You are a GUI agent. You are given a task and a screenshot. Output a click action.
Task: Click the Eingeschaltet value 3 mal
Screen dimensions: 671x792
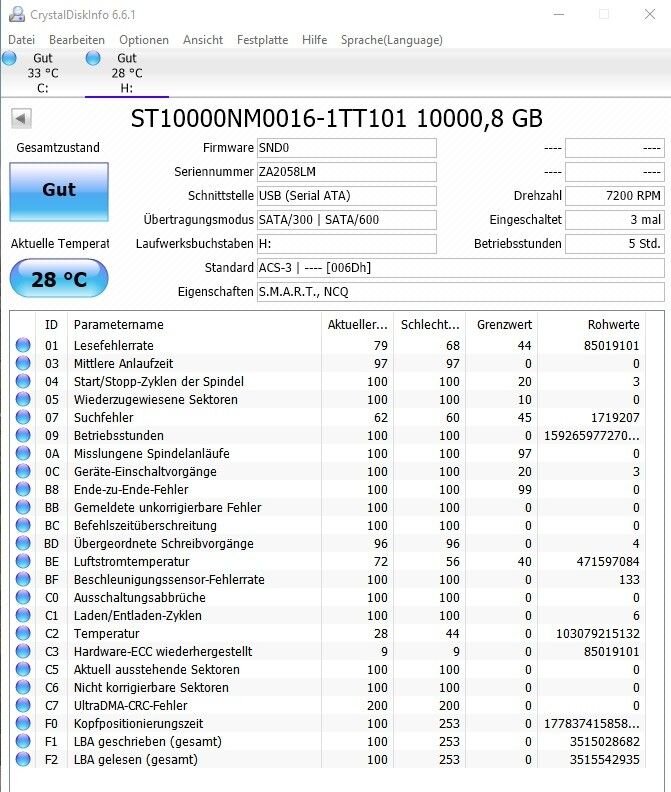click(x=614, y=220)
